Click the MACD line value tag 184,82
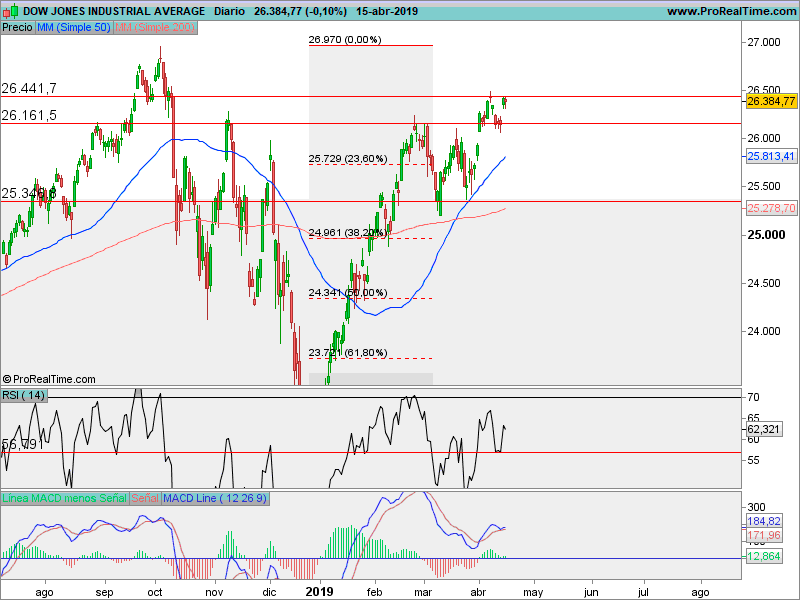Image resolution: width=800 pixels, height=600 pixels. click(x=764, y=521)
